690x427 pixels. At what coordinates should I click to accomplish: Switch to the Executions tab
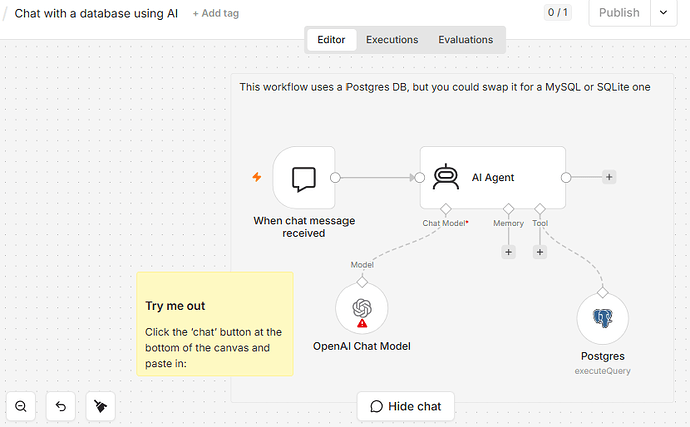coord(392,40)
